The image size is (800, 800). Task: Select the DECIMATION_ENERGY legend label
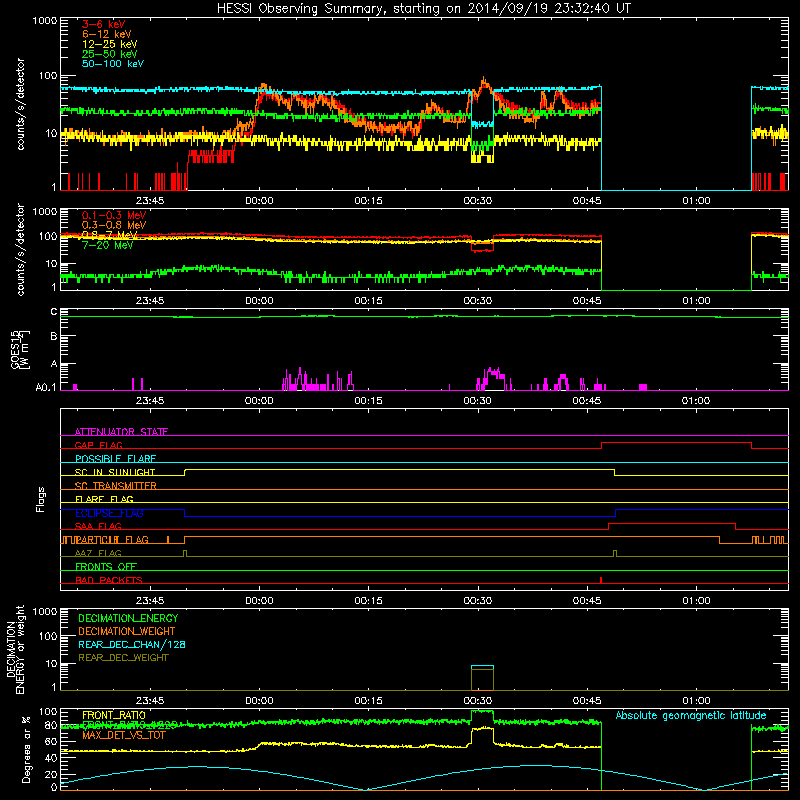tap(128, 618)
